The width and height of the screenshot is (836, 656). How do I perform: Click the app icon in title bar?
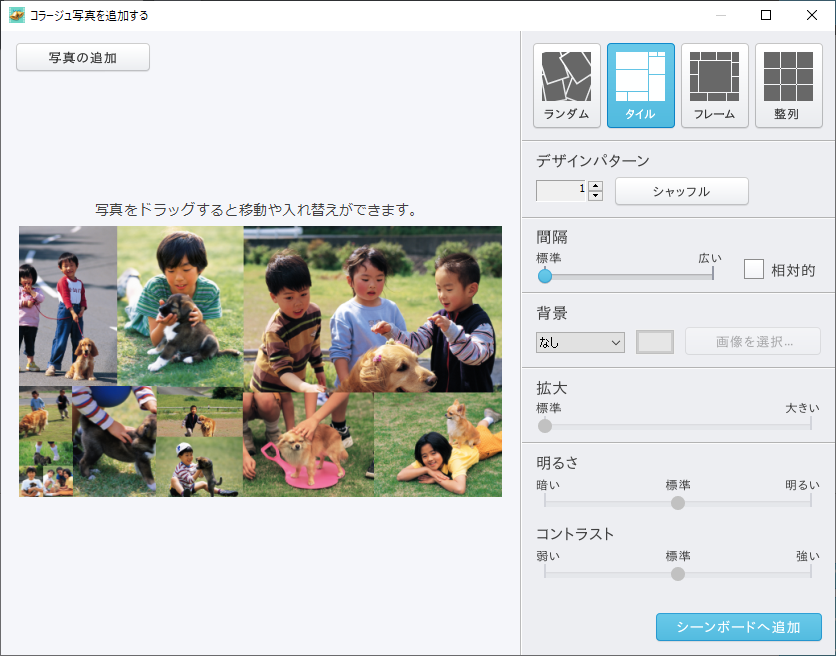click(17, 15)
